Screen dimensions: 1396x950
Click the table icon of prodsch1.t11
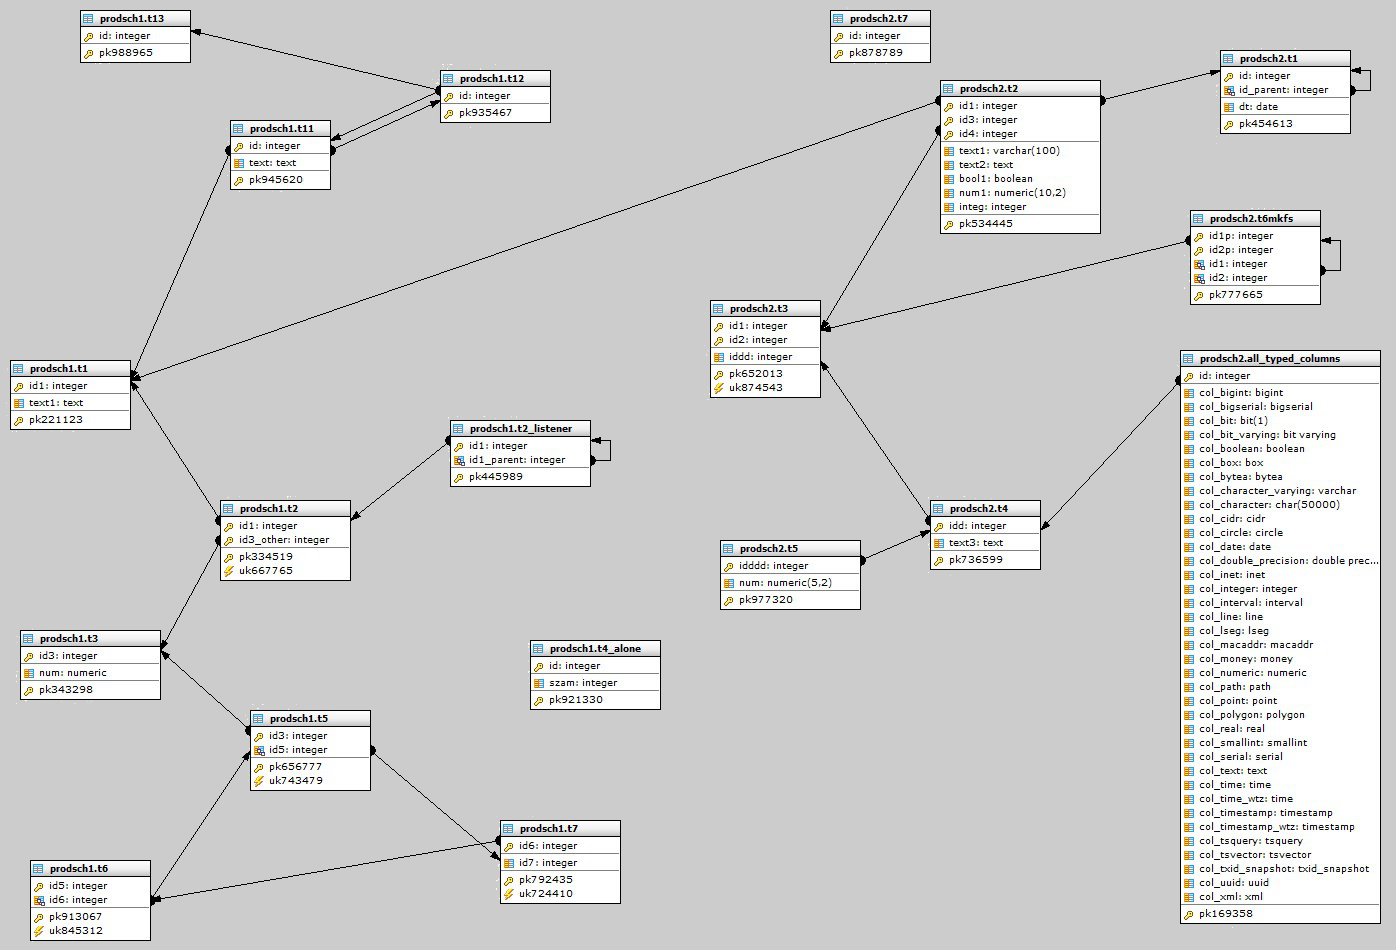[x=239, y=129]
